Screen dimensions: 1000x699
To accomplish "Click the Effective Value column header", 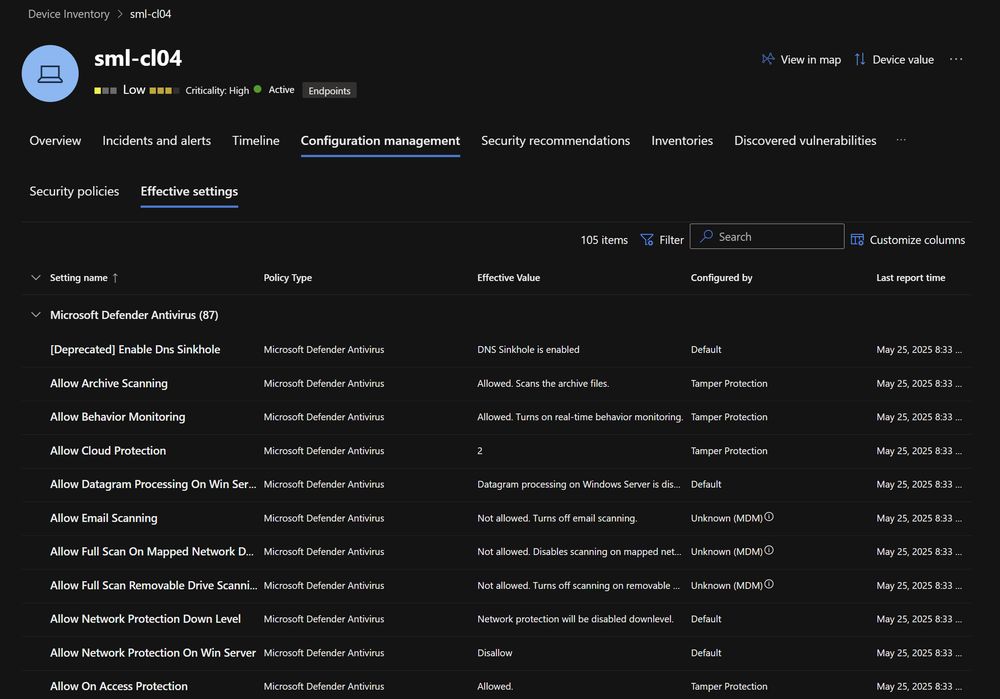I will [508, 277].
